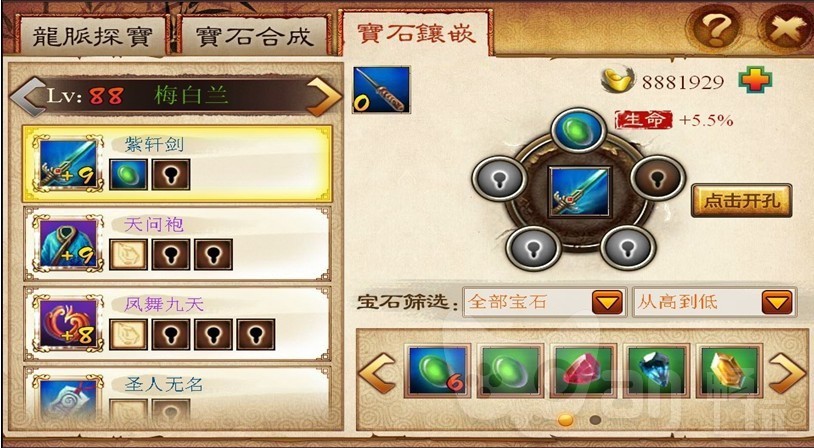Click the 点击开孔 button
The height and width of the screenshot is (448, 814).
(742, 200)
